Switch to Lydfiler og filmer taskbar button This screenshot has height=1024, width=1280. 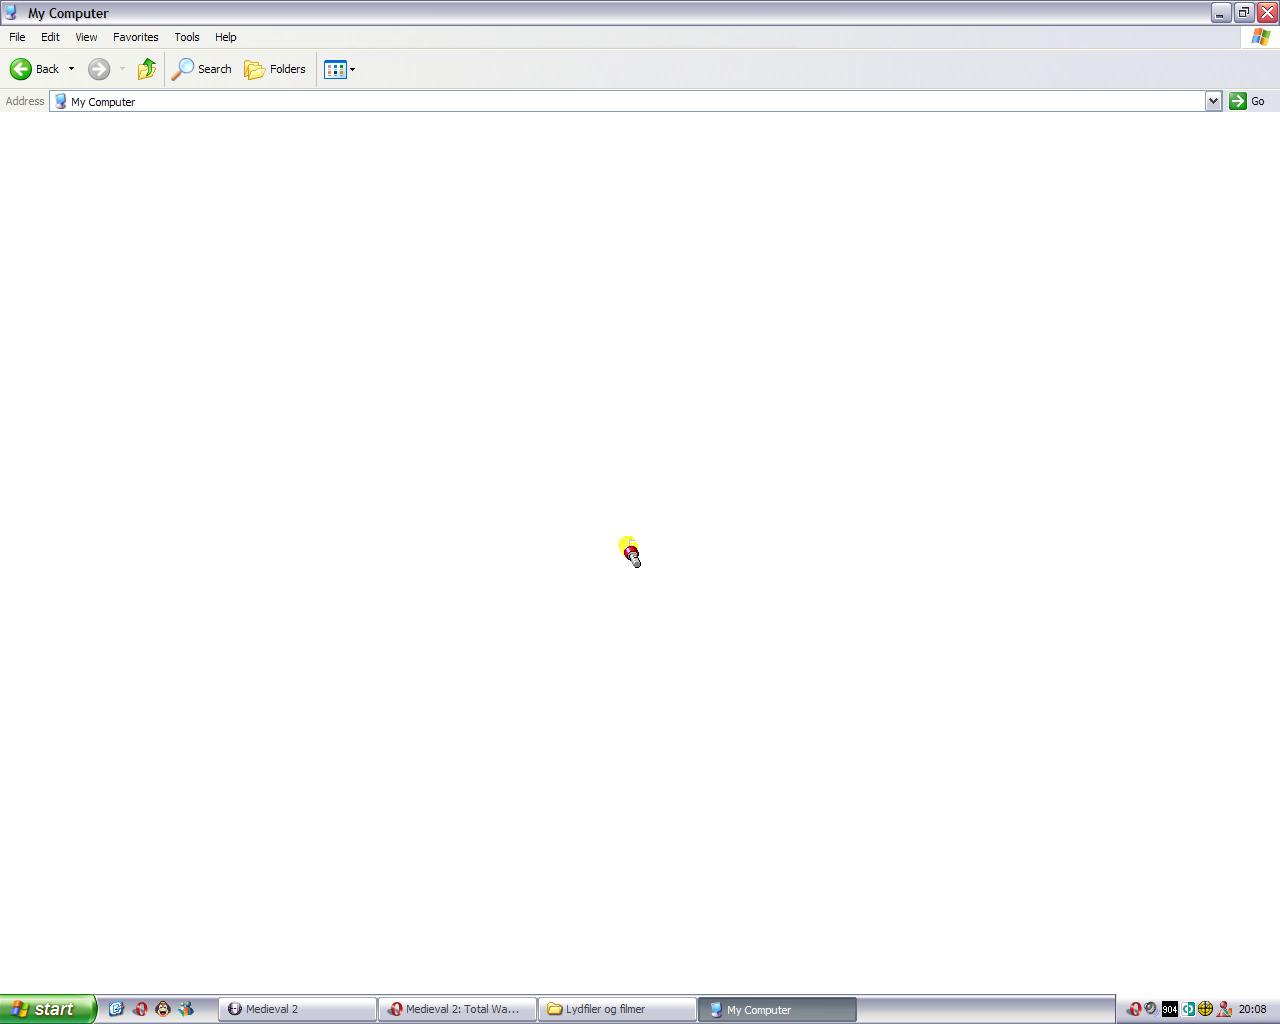617,1009
